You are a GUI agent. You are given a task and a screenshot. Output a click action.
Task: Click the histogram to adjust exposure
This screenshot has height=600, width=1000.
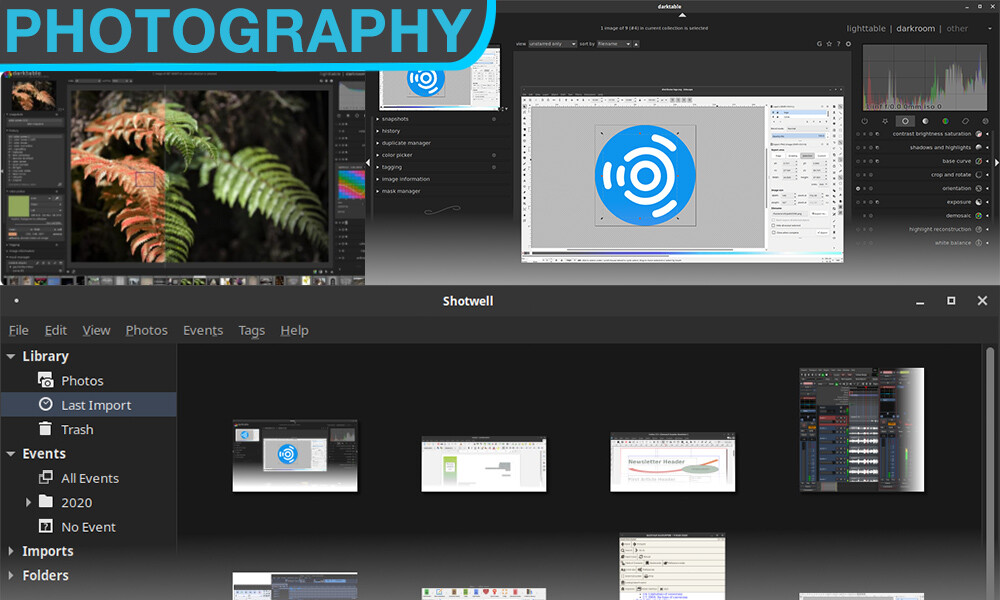tap(924, 83)
